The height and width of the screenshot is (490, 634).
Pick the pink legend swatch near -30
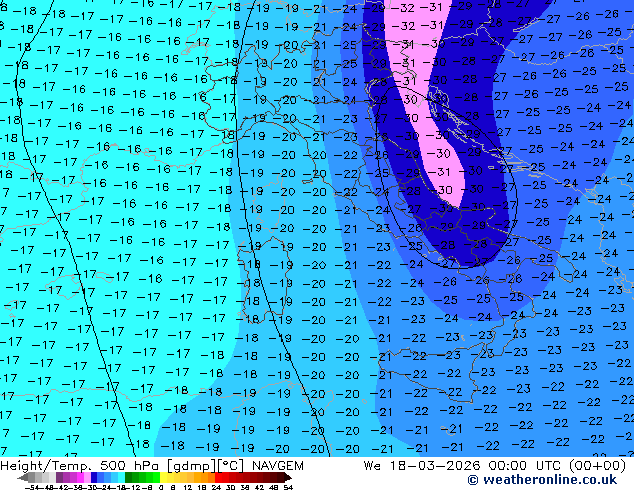(87, 477)
